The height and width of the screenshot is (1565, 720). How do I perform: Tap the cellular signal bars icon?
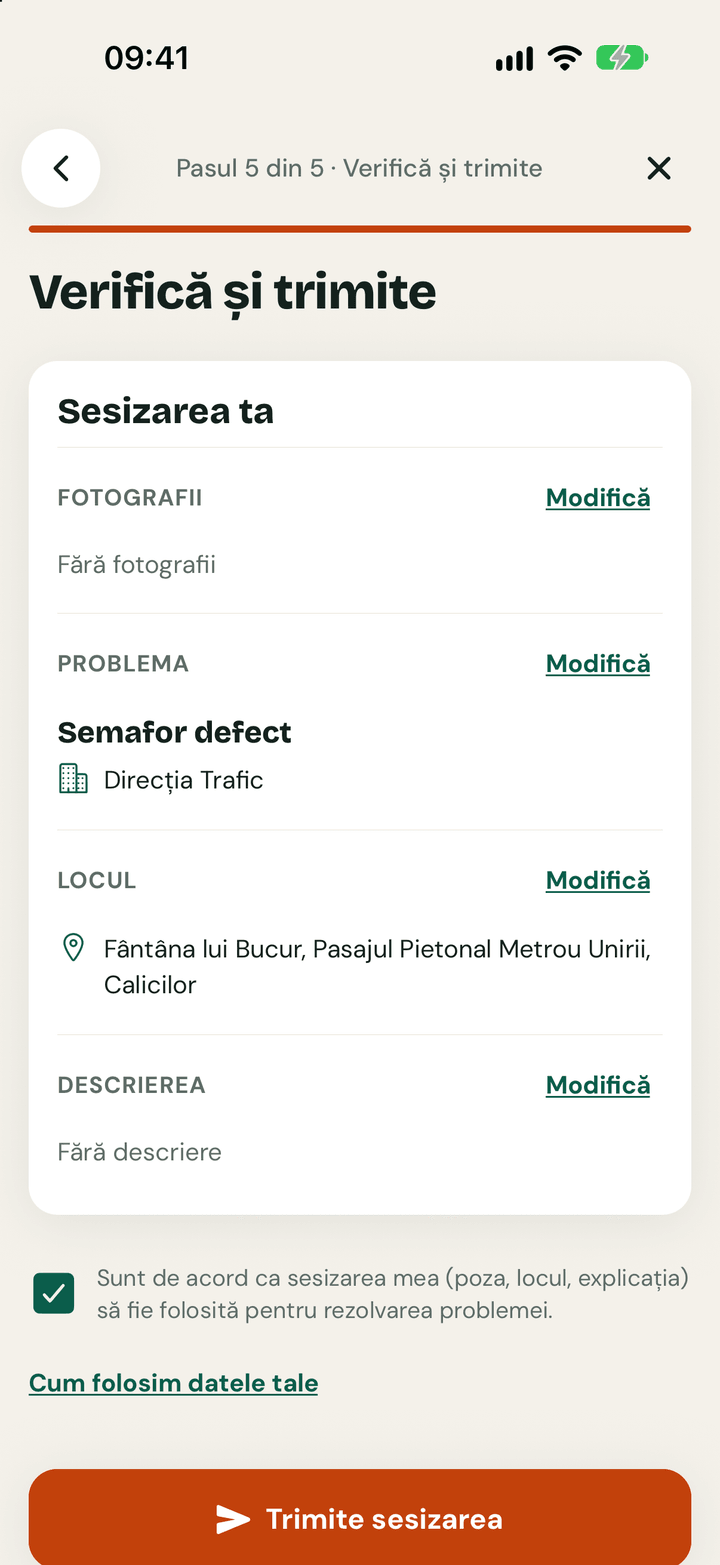click(x=514, y=60)
